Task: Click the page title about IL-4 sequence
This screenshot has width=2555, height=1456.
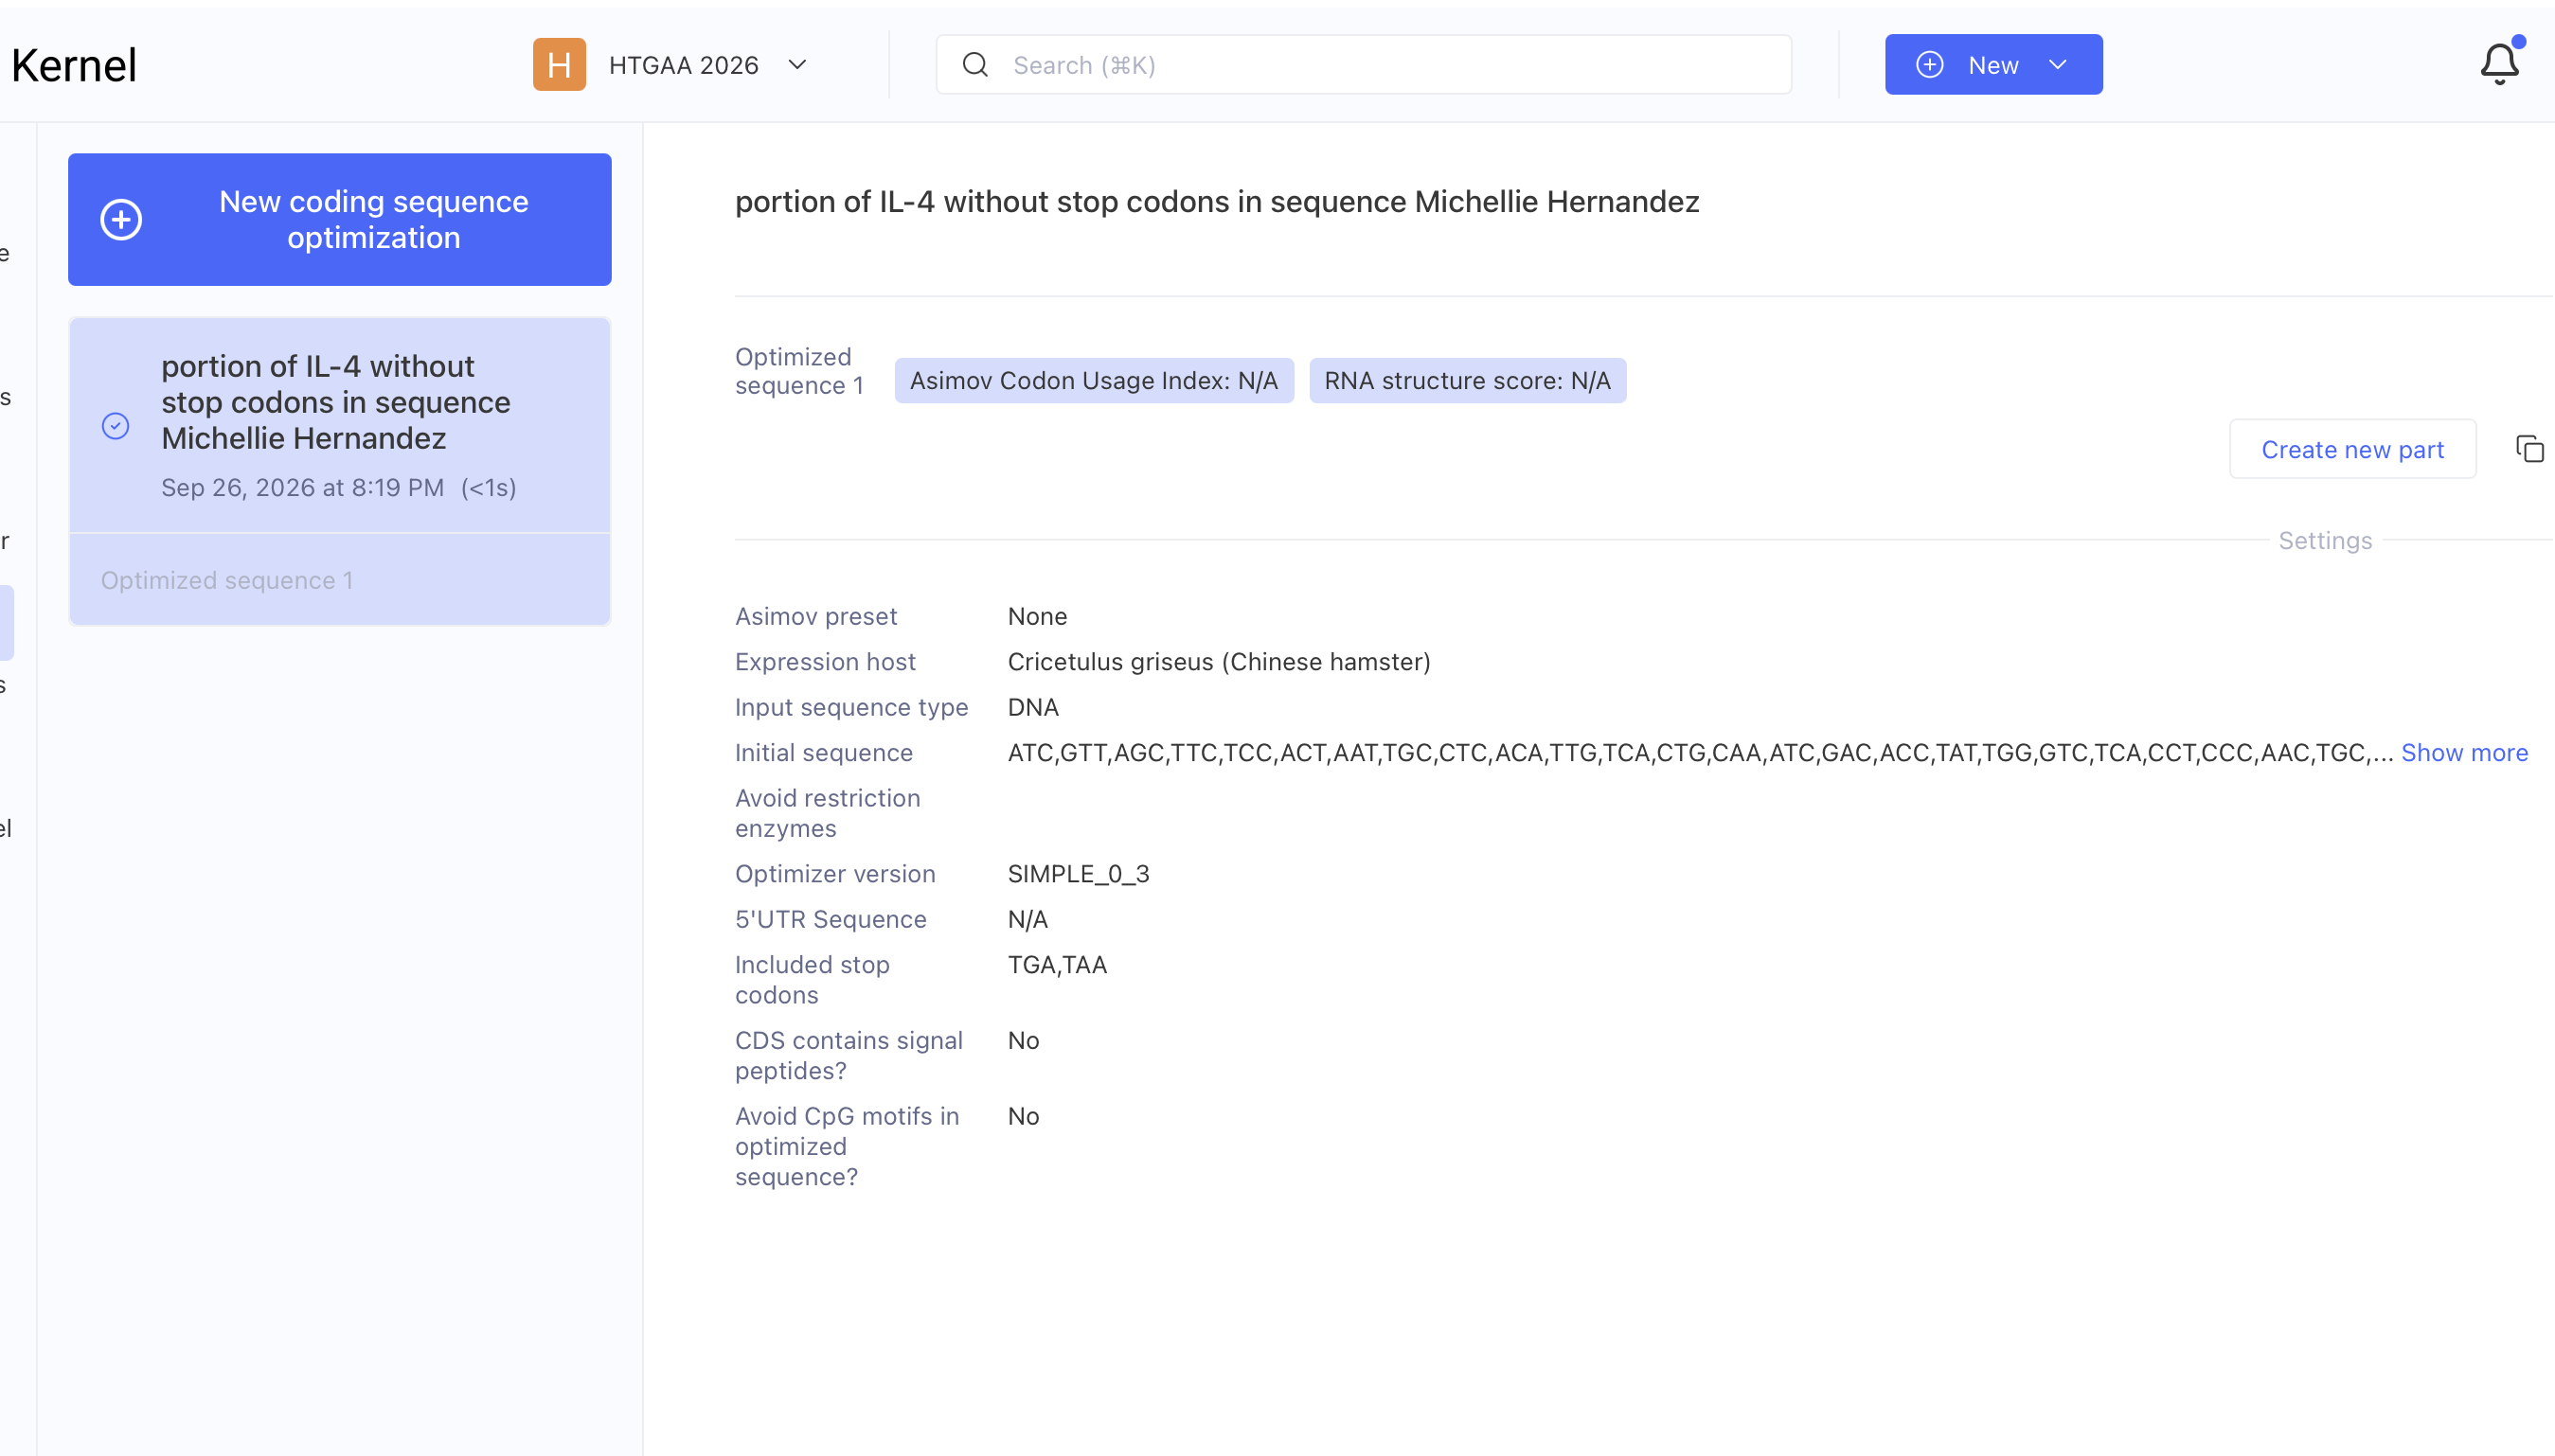Action: pos(1217,202)
